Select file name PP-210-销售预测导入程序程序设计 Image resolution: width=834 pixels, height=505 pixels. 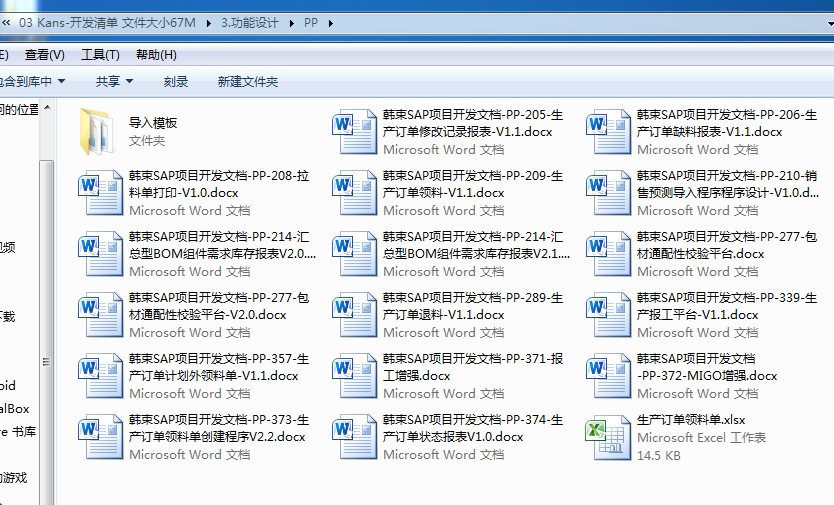coord(728,184)
